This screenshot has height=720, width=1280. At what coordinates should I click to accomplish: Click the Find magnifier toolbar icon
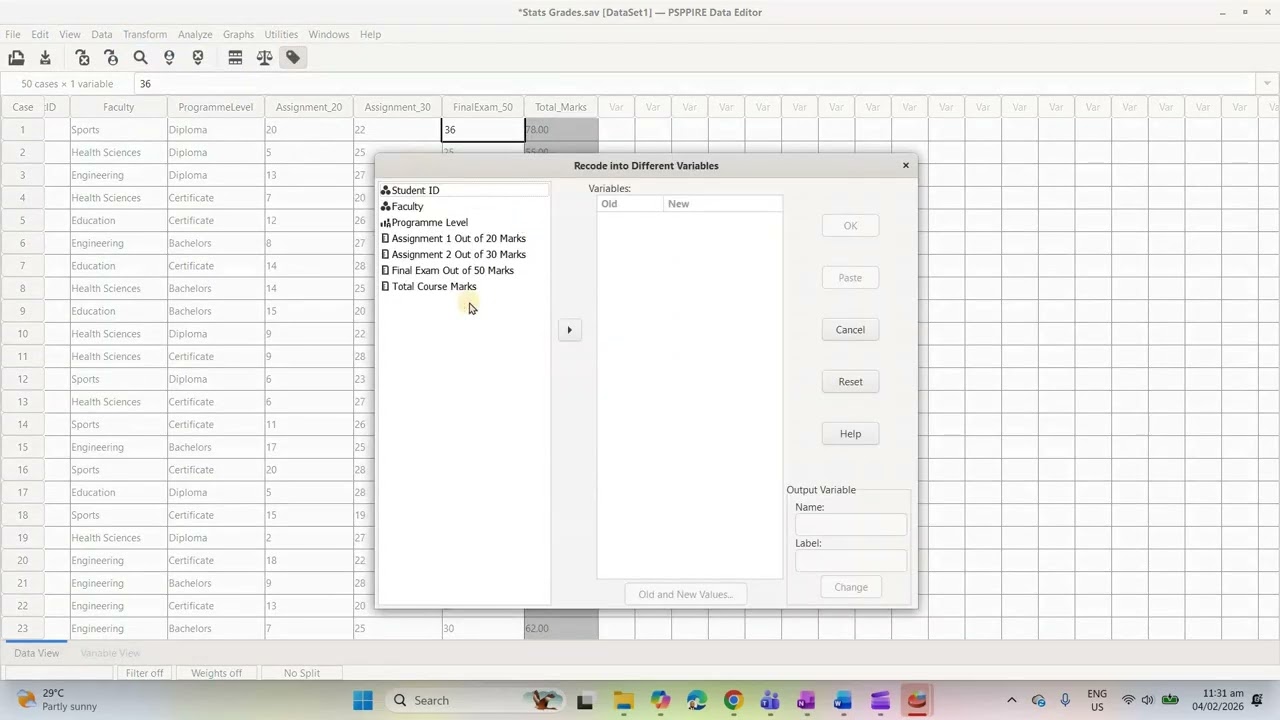140,58
